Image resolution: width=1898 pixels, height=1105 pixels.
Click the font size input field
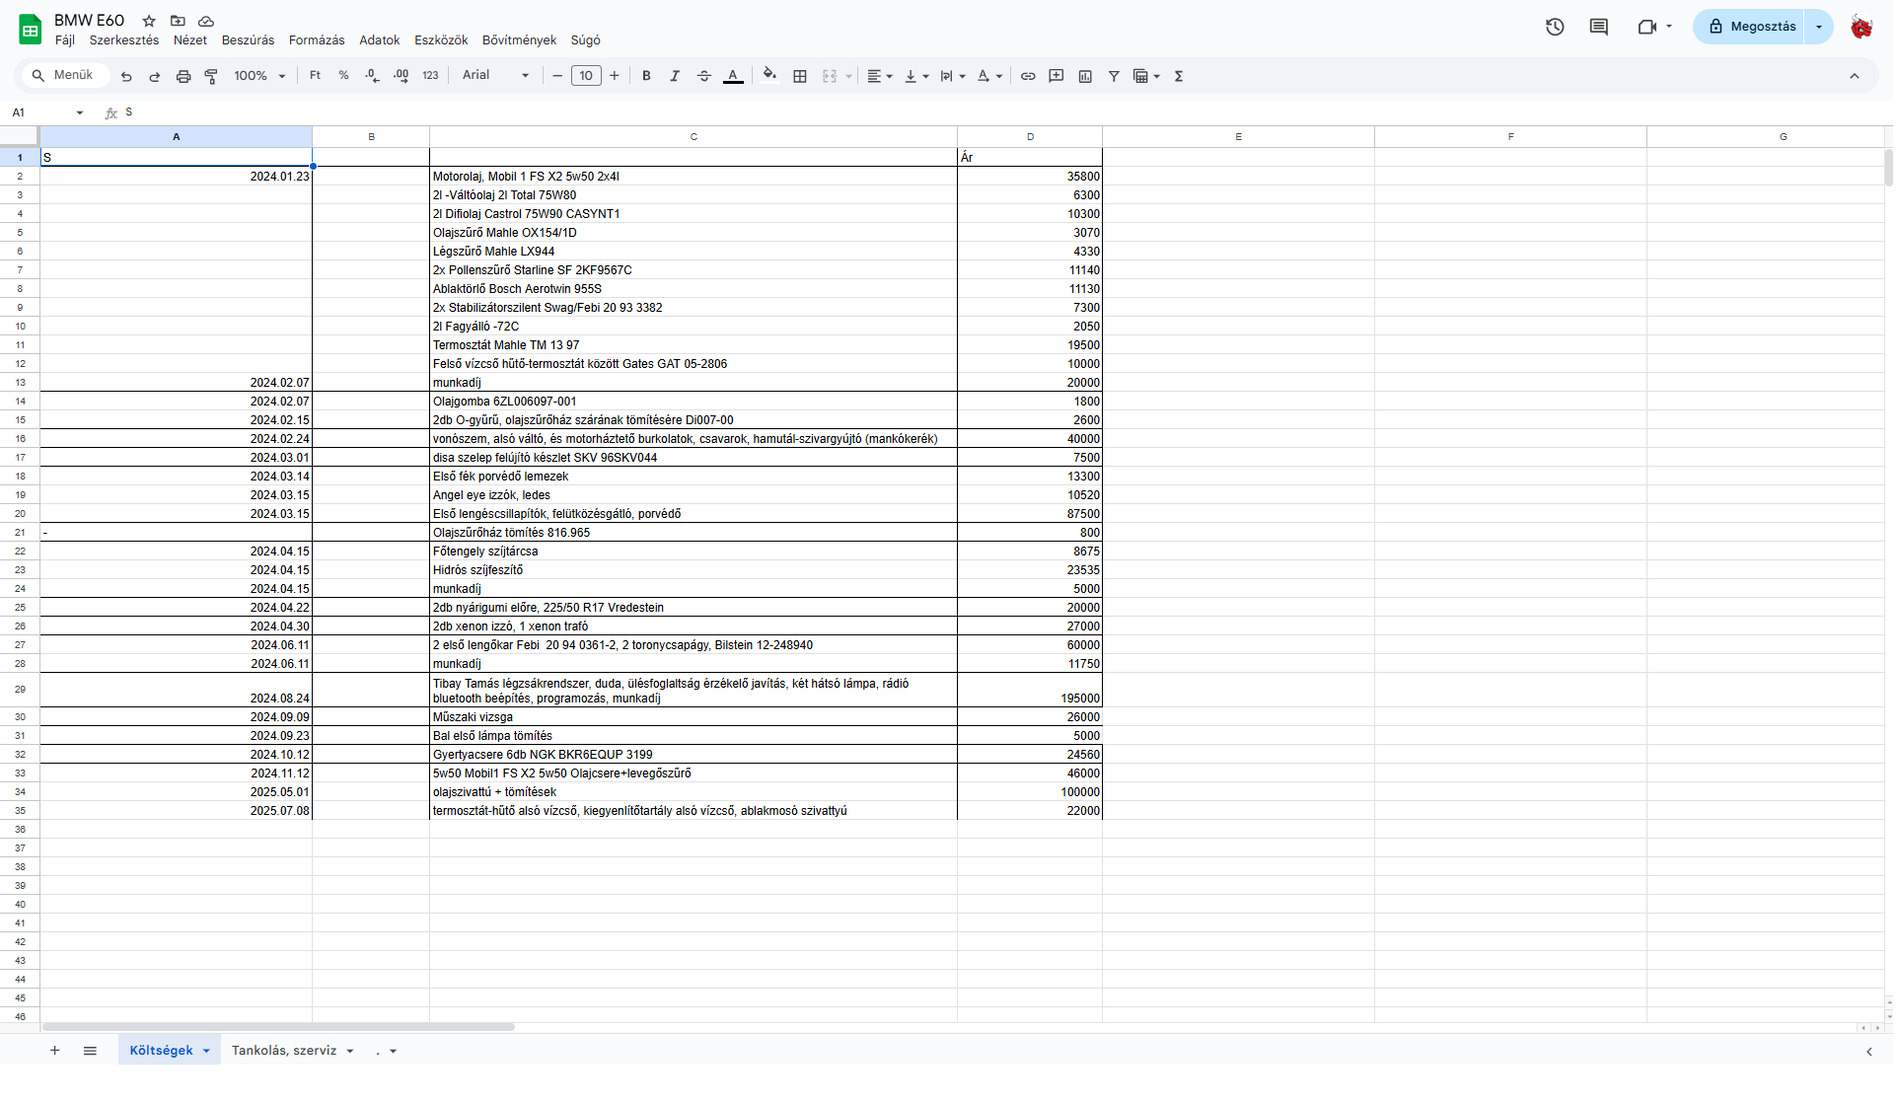pos(586,76)
